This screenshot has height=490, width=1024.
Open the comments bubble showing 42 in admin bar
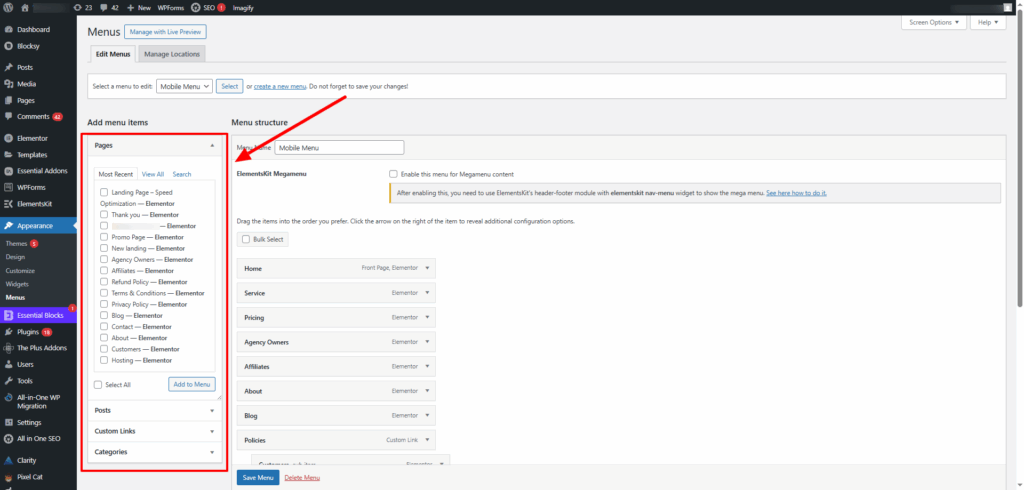106,8
